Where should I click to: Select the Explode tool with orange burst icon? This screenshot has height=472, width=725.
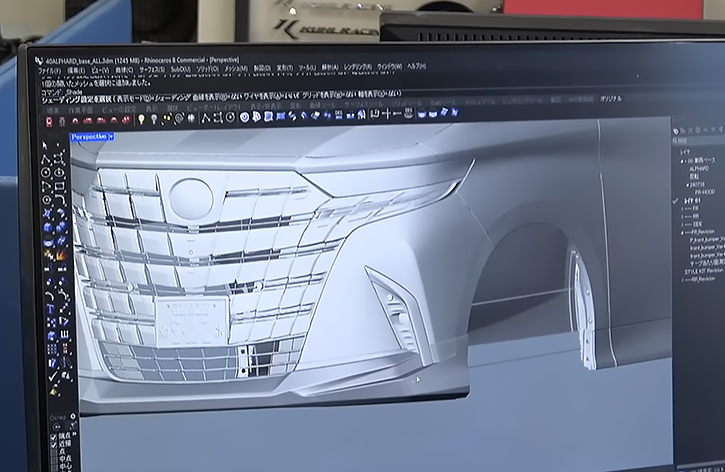(x=61, y=255)
